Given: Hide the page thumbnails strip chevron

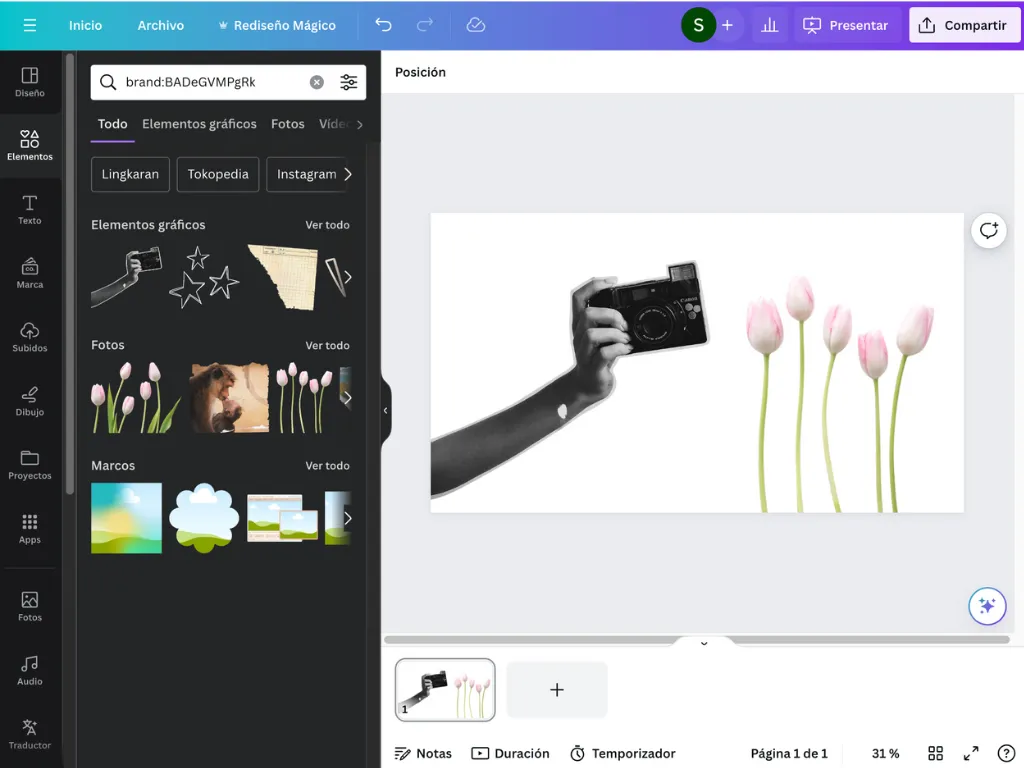Looking at the screenshot, I should pos(704,643).
